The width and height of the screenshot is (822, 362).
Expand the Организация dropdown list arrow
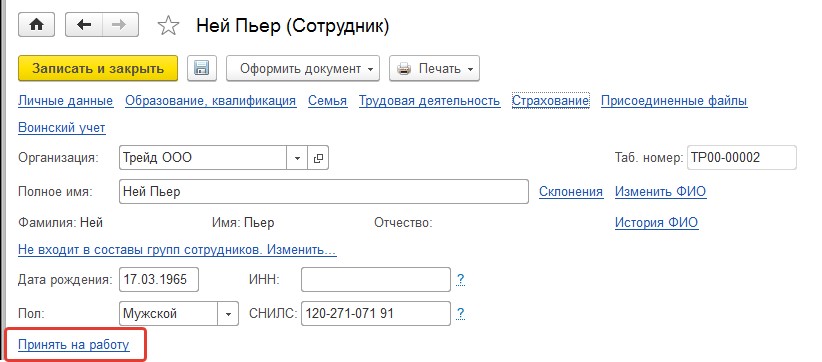pos(297,158)
